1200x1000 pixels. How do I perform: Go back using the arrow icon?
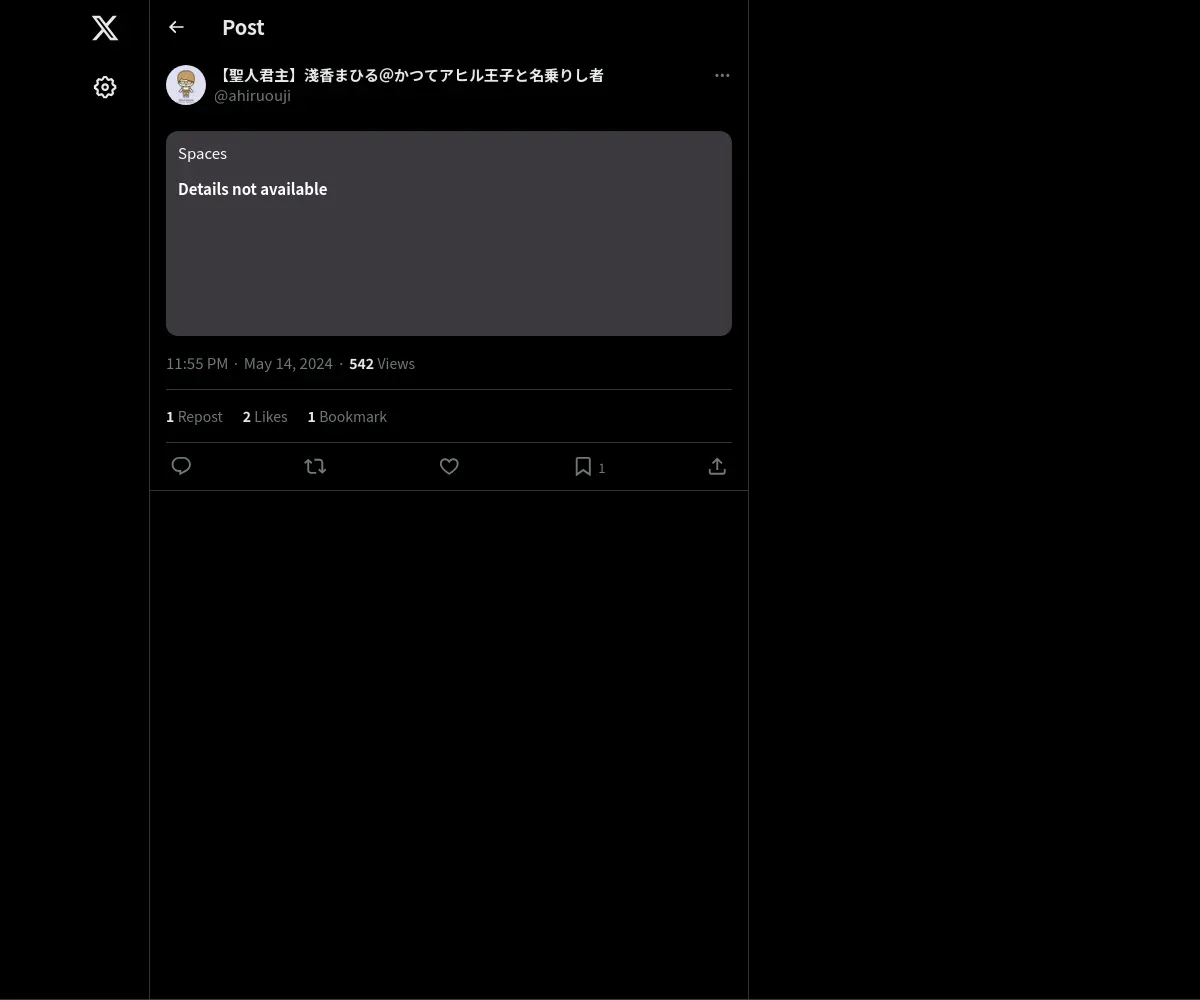pos(176,27)
